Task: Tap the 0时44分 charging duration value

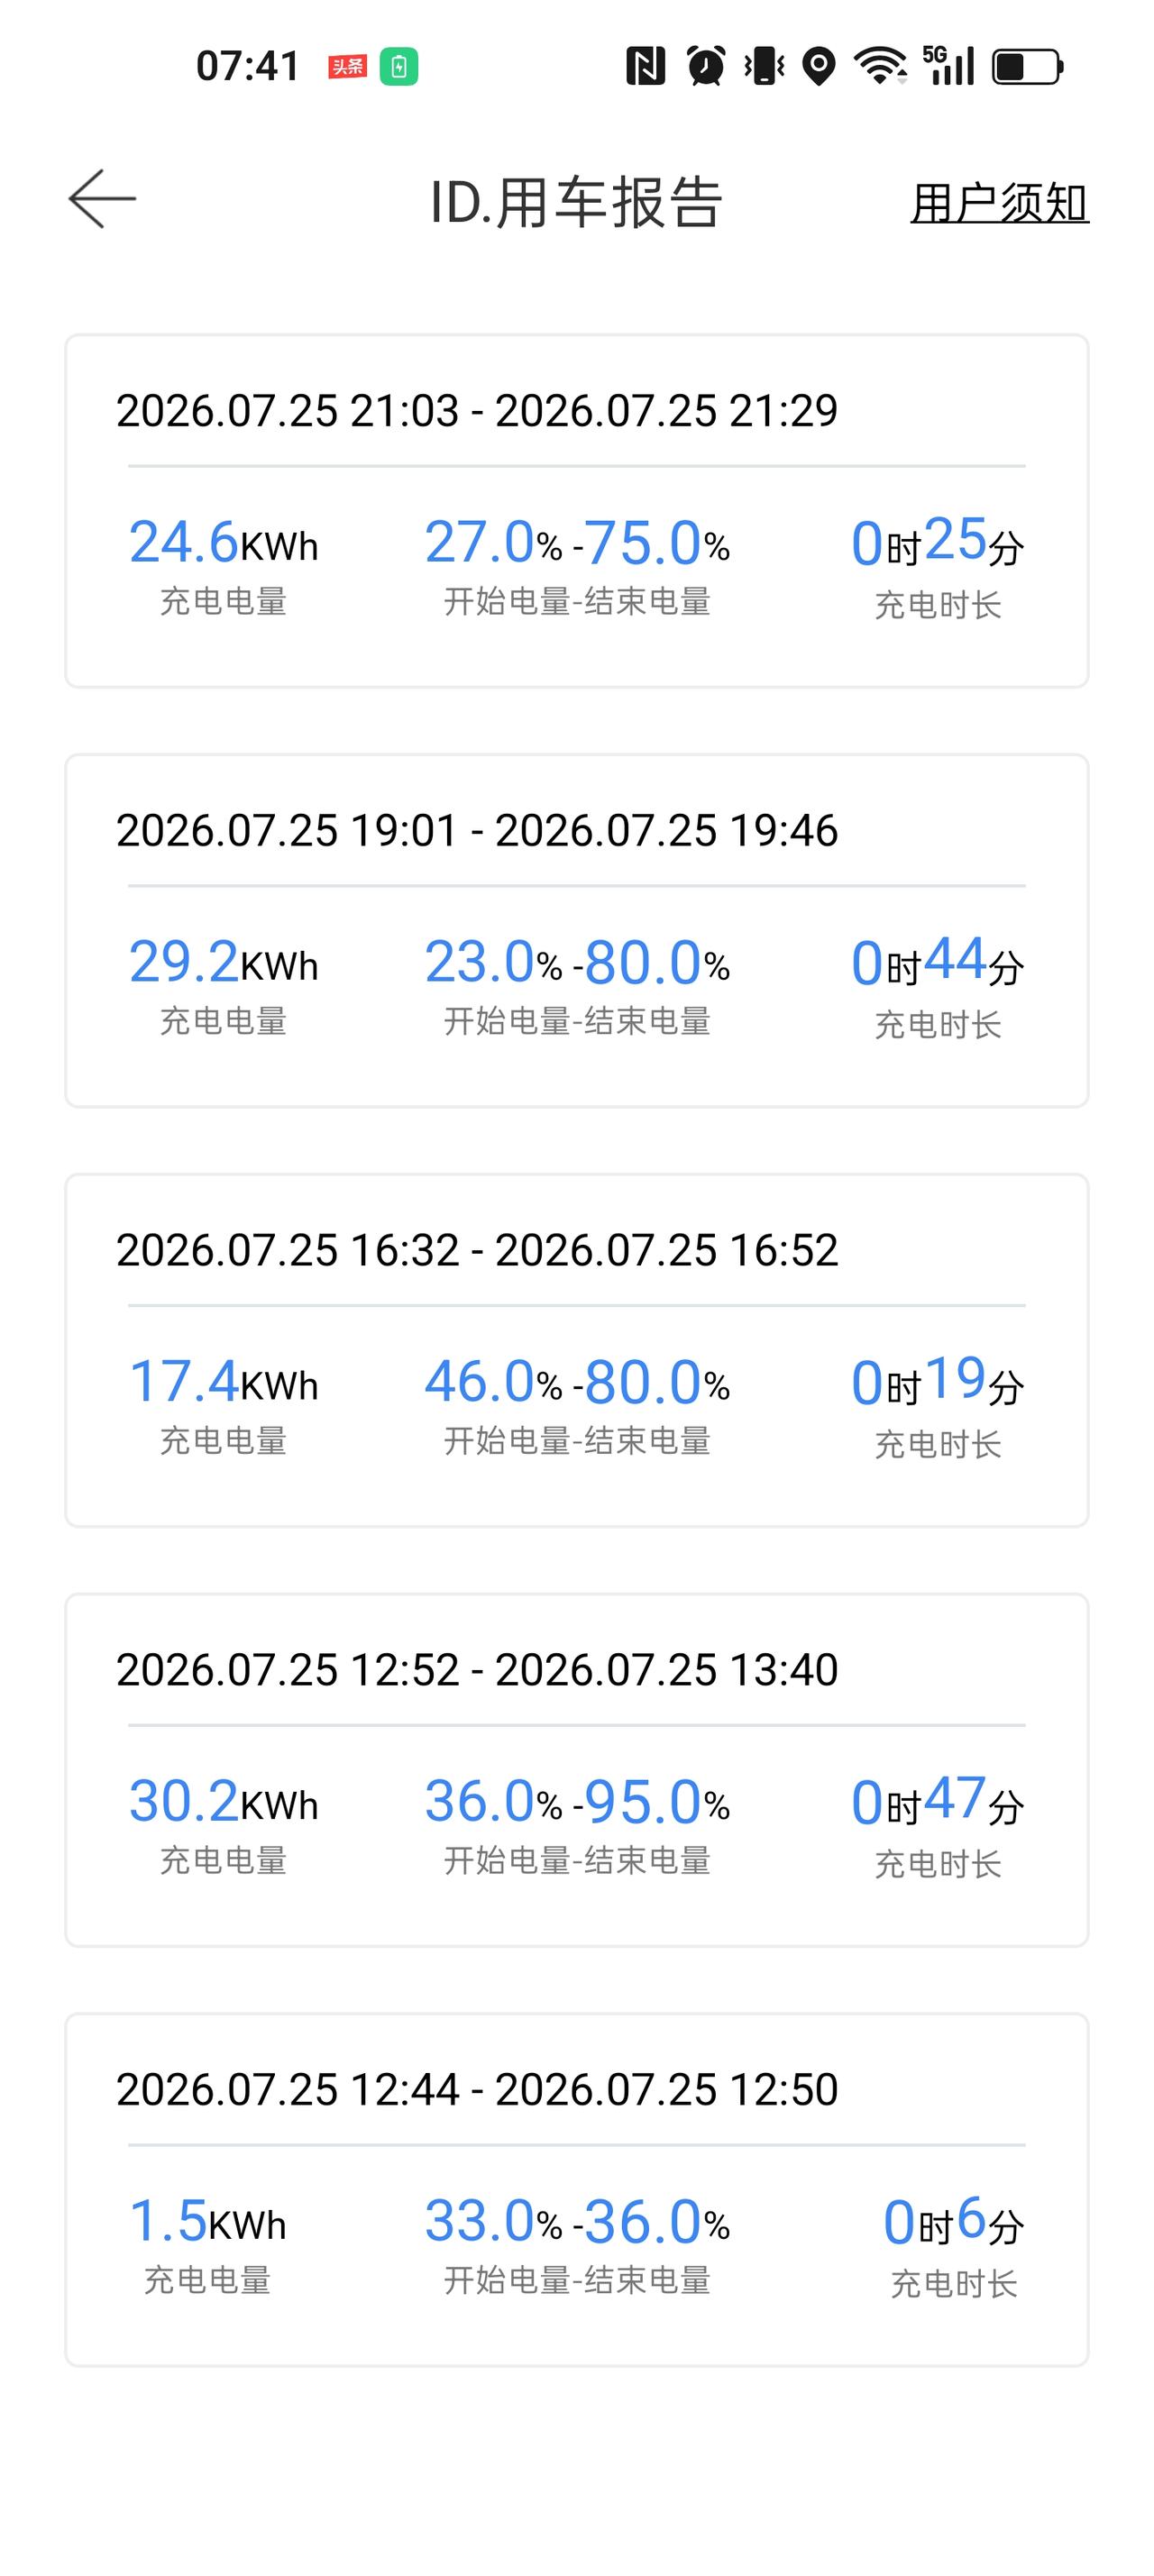Action: 937,962
